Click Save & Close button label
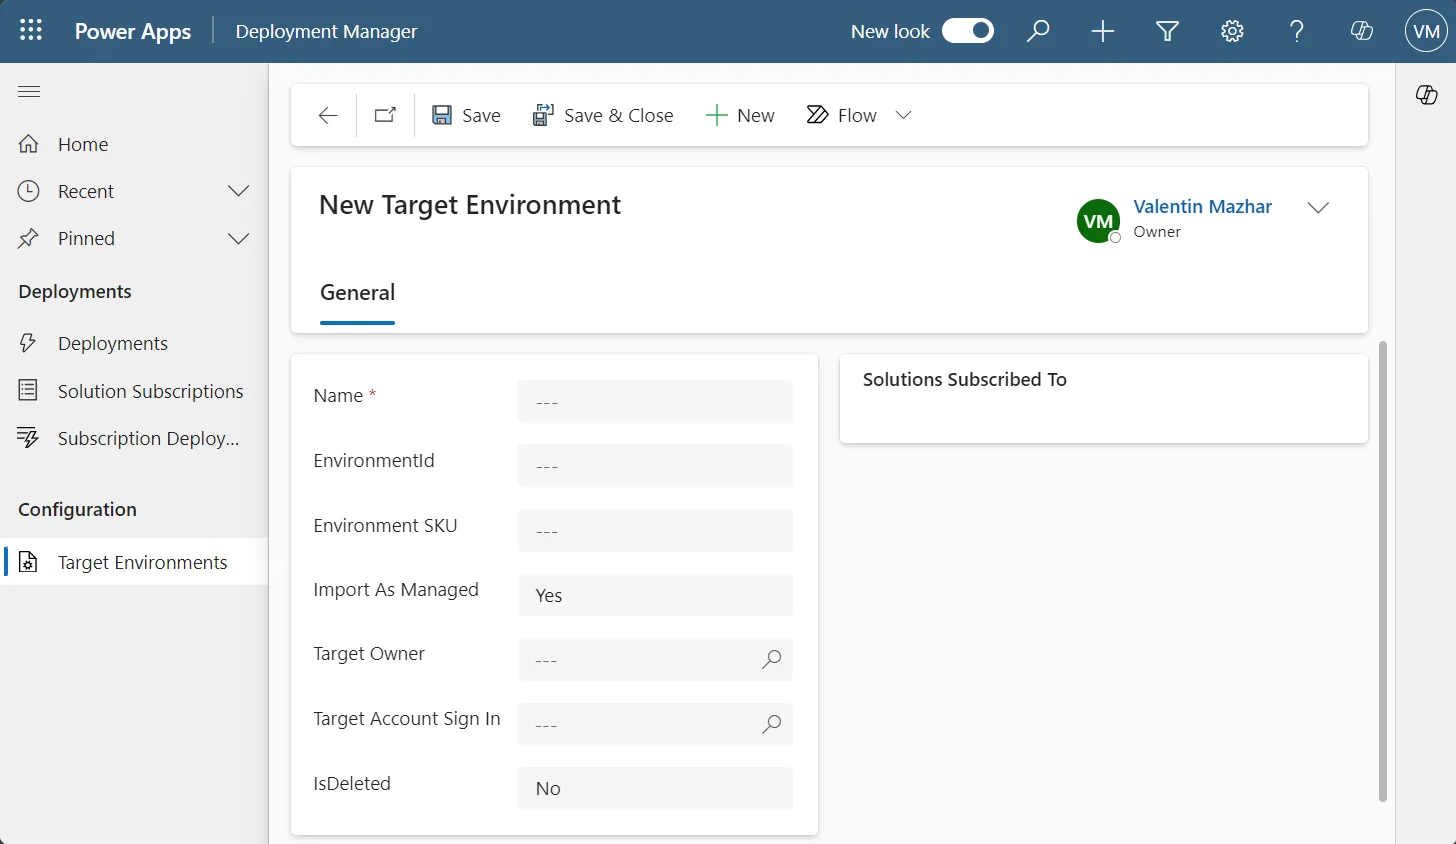Screen dimensions: 1456x844 [619, 116]
